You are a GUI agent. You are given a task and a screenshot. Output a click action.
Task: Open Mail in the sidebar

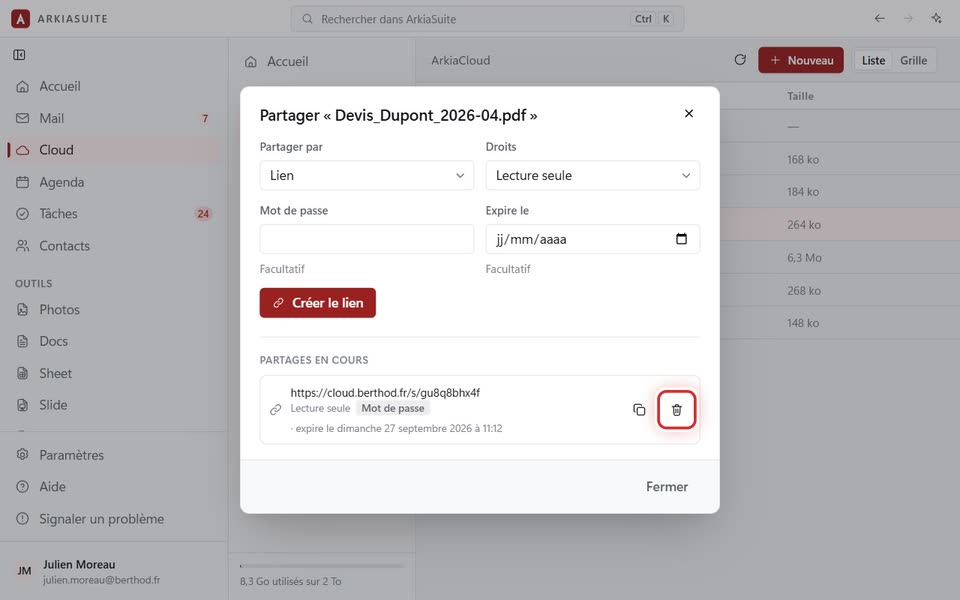coord(114,118)
